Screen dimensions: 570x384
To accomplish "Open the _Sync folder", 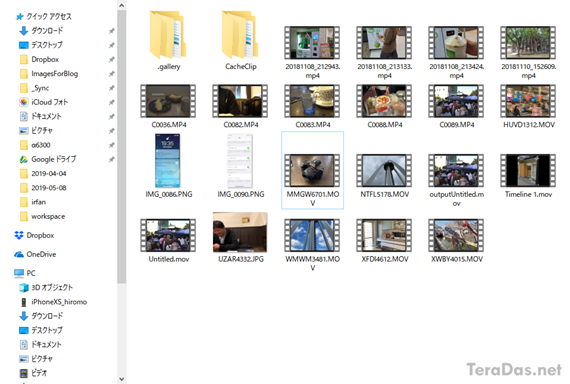I will pyautogui.click(x=34, y=88).
